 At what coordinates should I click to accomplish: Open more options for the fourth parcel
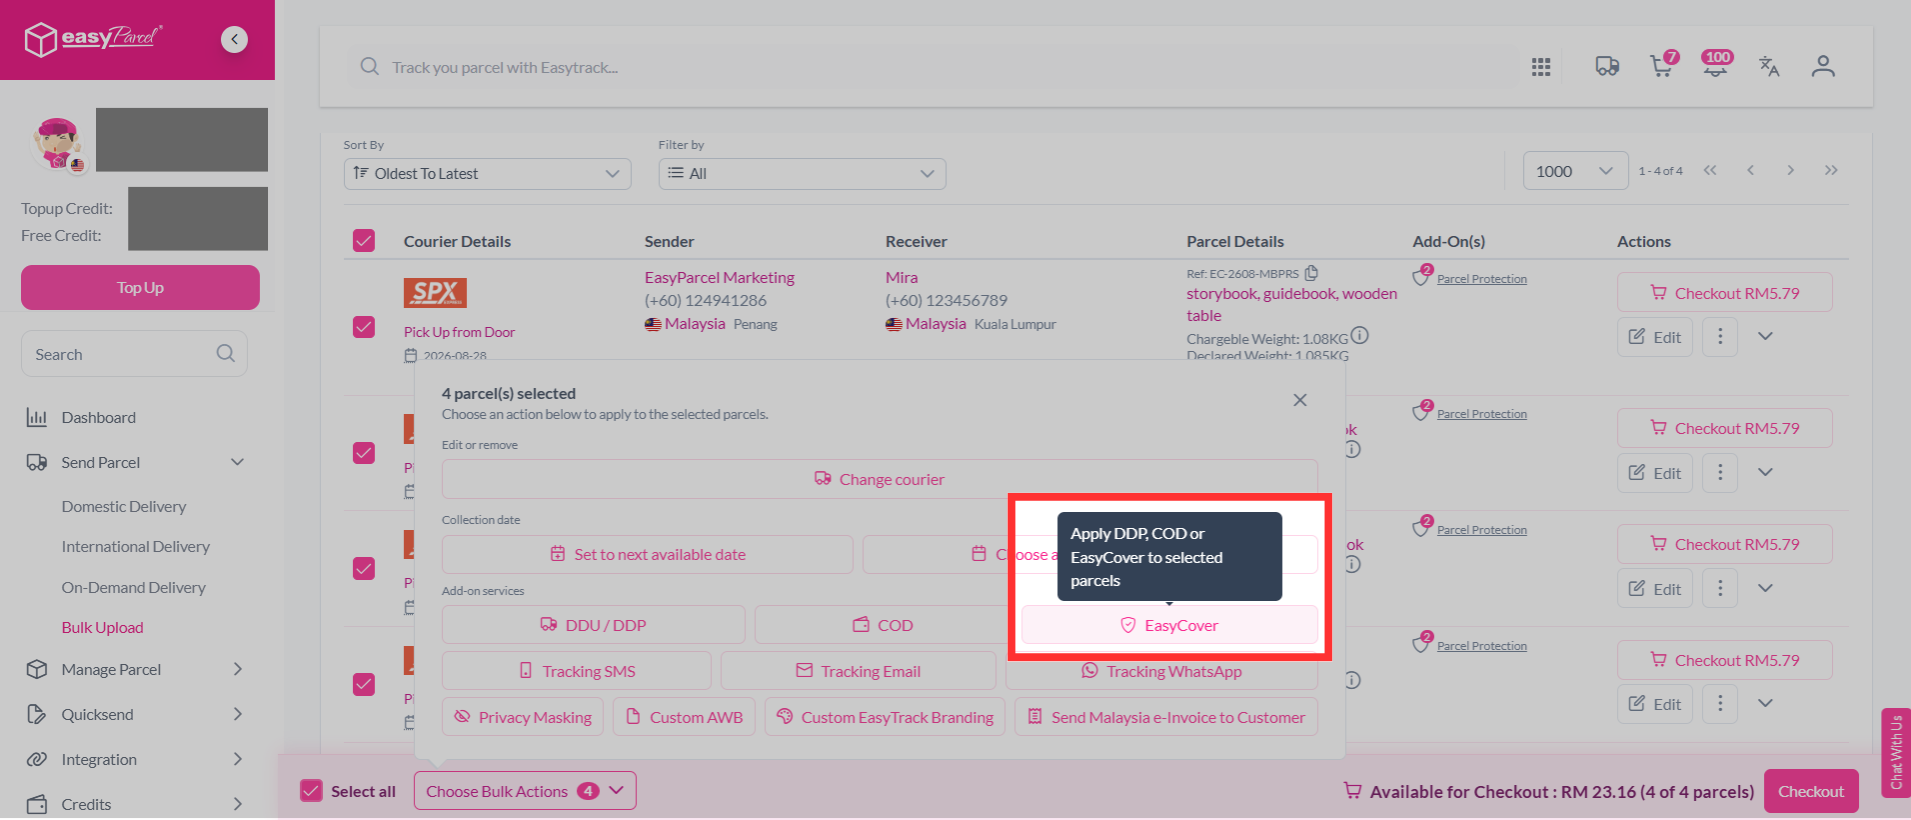pos(1720,704)
